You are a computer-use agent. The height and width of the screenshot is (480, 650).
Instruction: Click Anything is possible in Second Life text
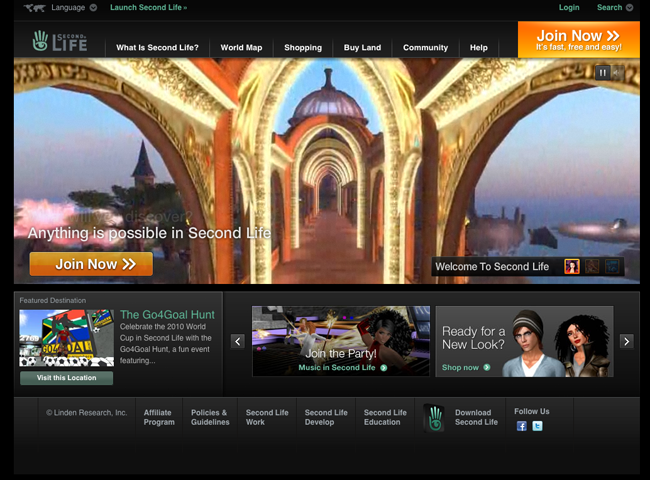pyautogui.click(x=149, y=233)
